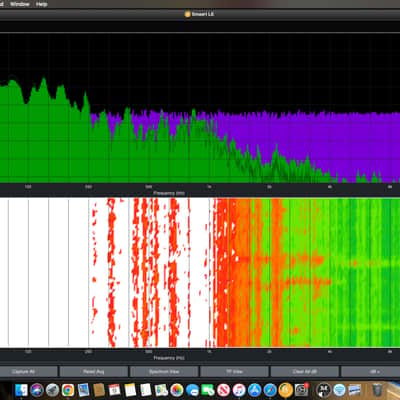Click inside the orange-green spectrograph plot
The width and height of the screenshot is (400, 400).
tap(200, 272)
